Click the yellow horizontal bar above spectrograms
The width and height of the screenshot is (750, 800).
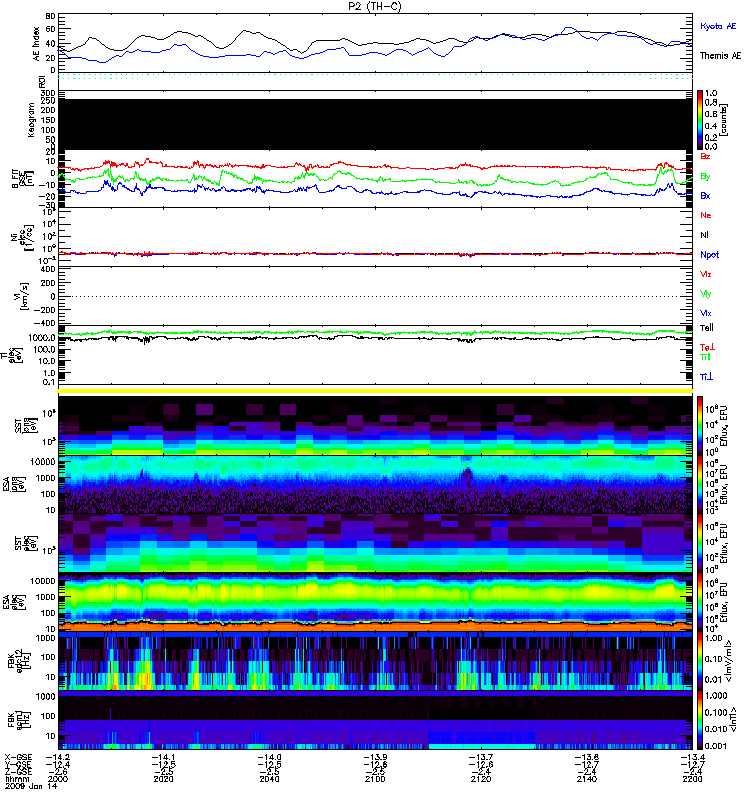tap(375, 391)
